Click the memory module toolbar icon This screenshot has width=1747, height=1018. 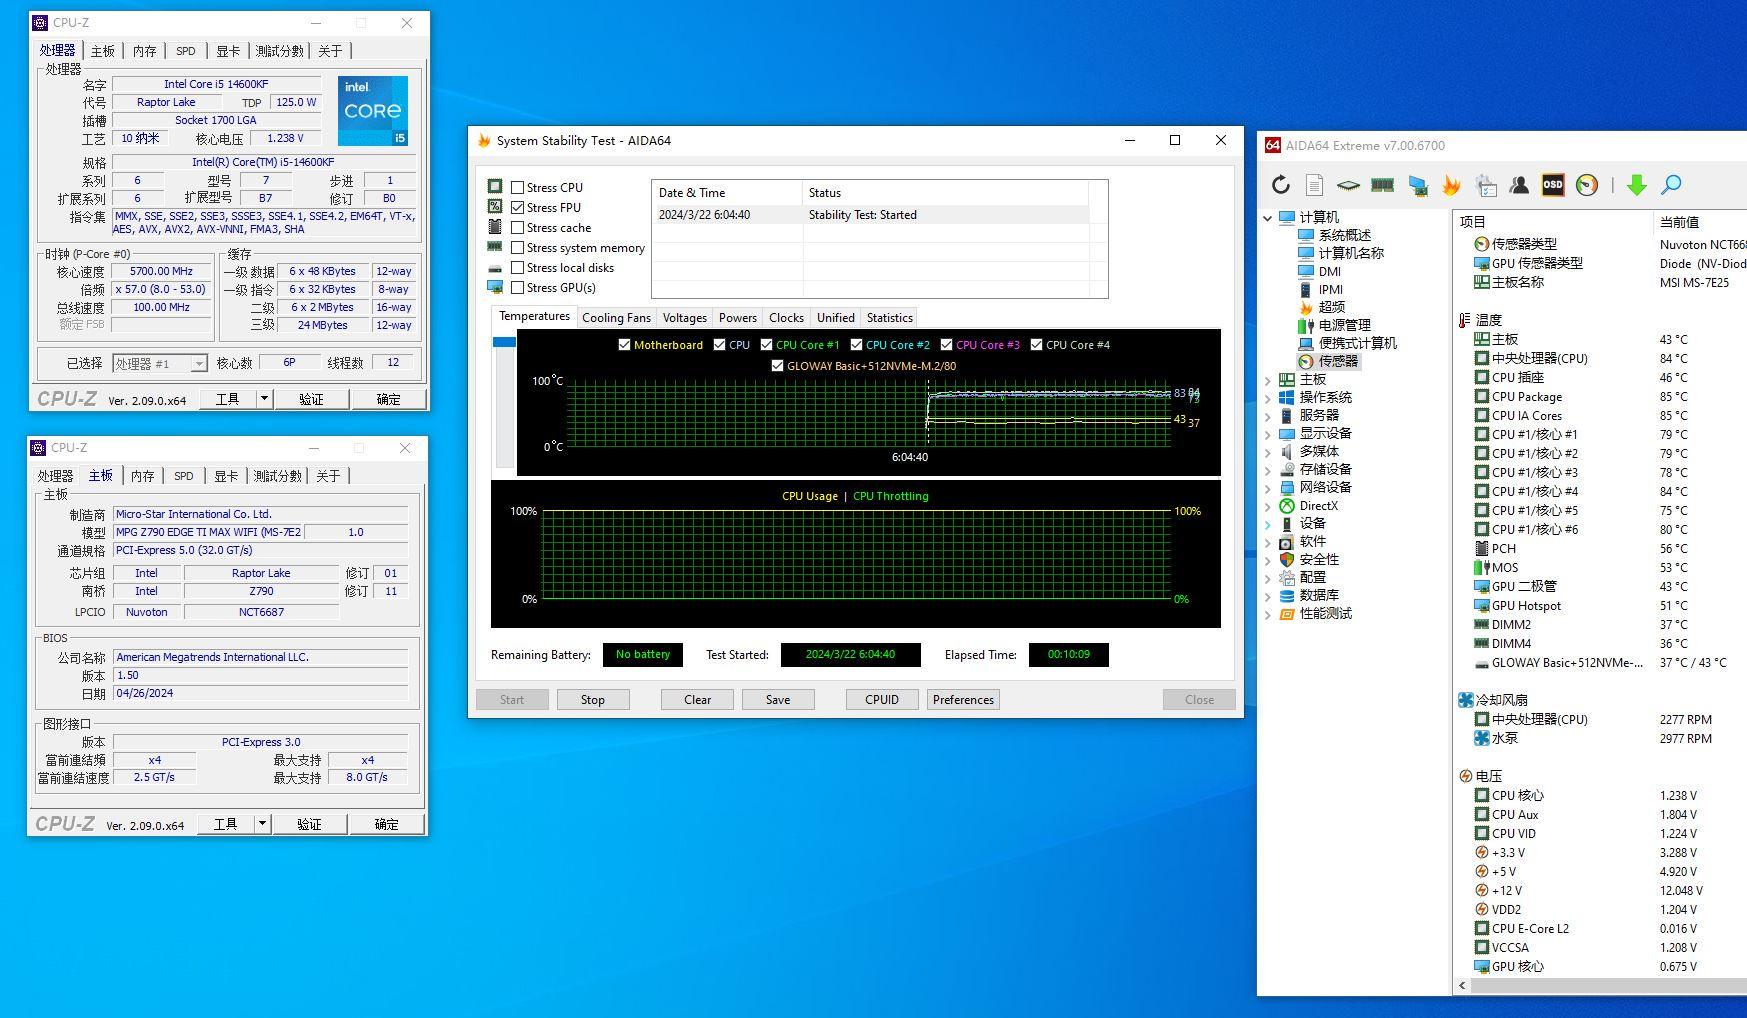(1382, 185)
